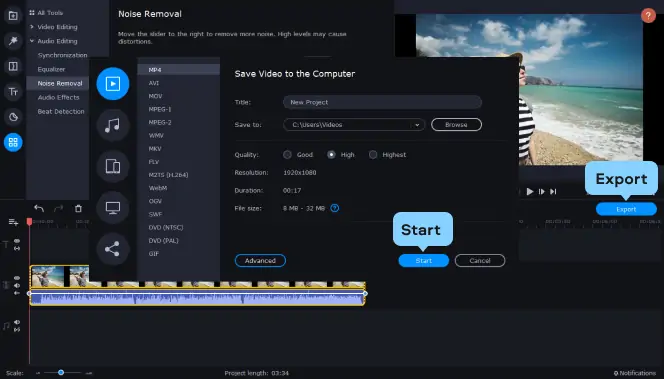Open Advanced export settings
Viewport: 664px width, 379px height.
click(x=260, y=260)
